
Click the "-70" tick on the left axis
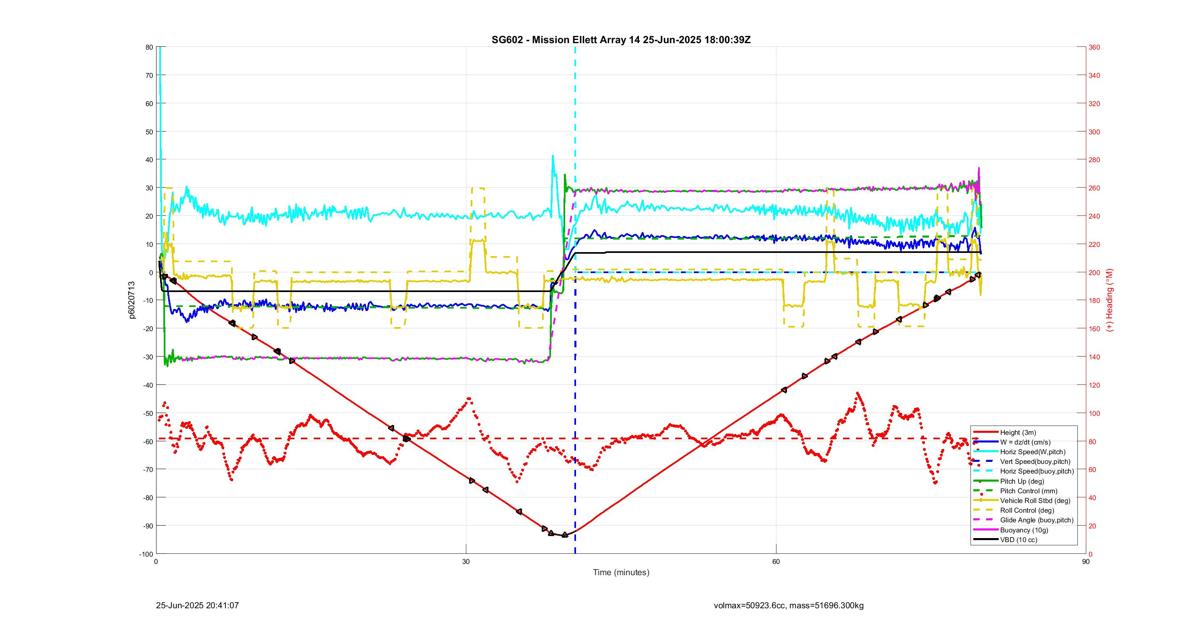point(146,469)
